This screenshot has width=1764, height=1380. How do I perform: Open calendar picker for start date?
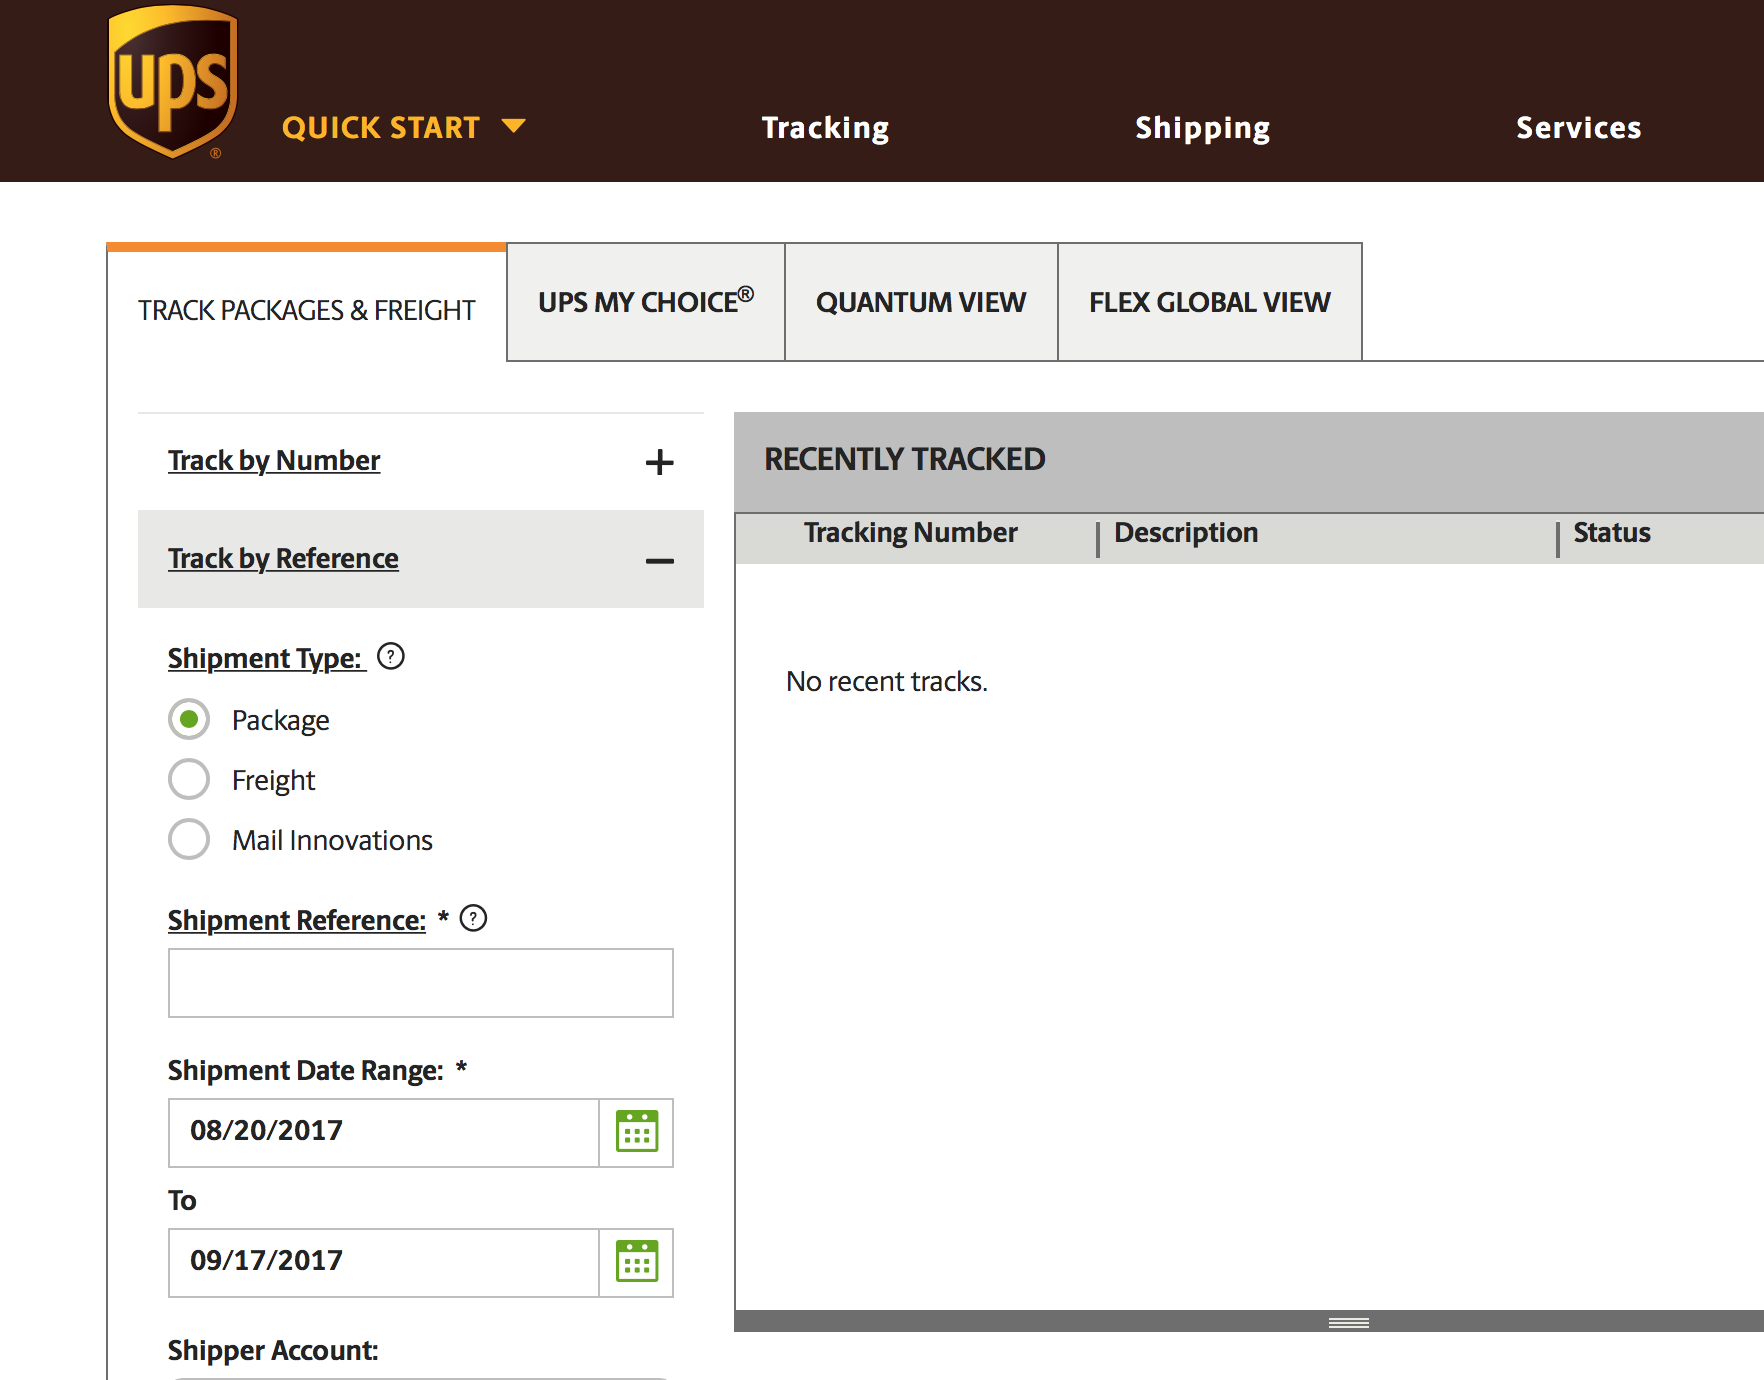tap(637, 1132)
